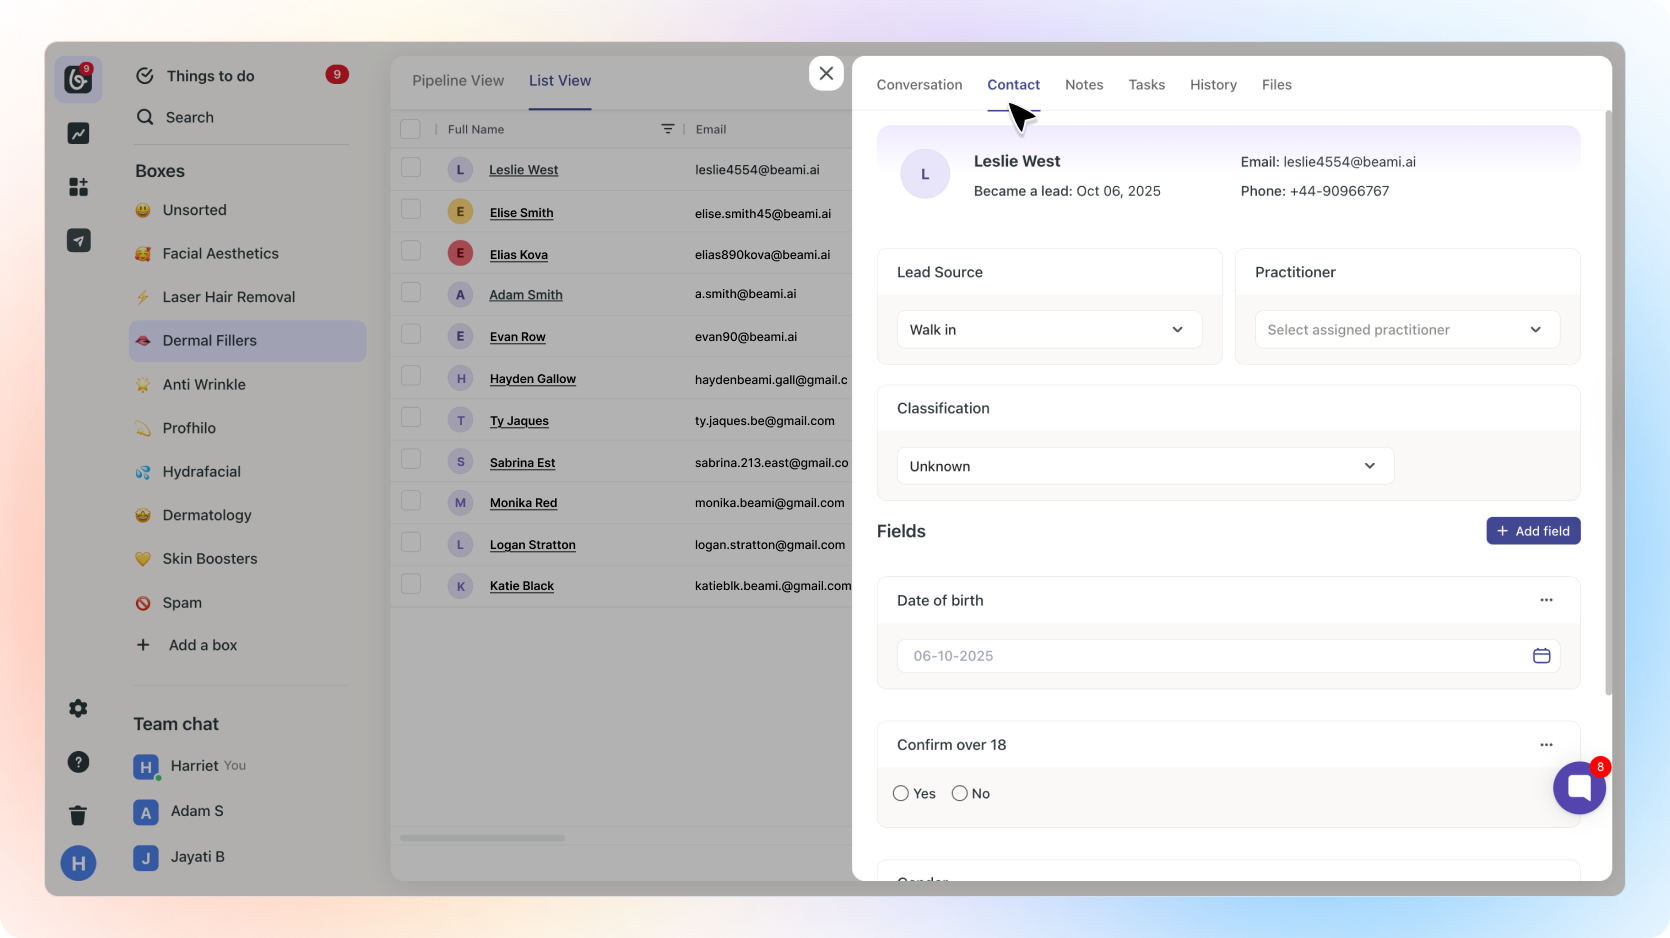Switch to the Files tab

1276,85
